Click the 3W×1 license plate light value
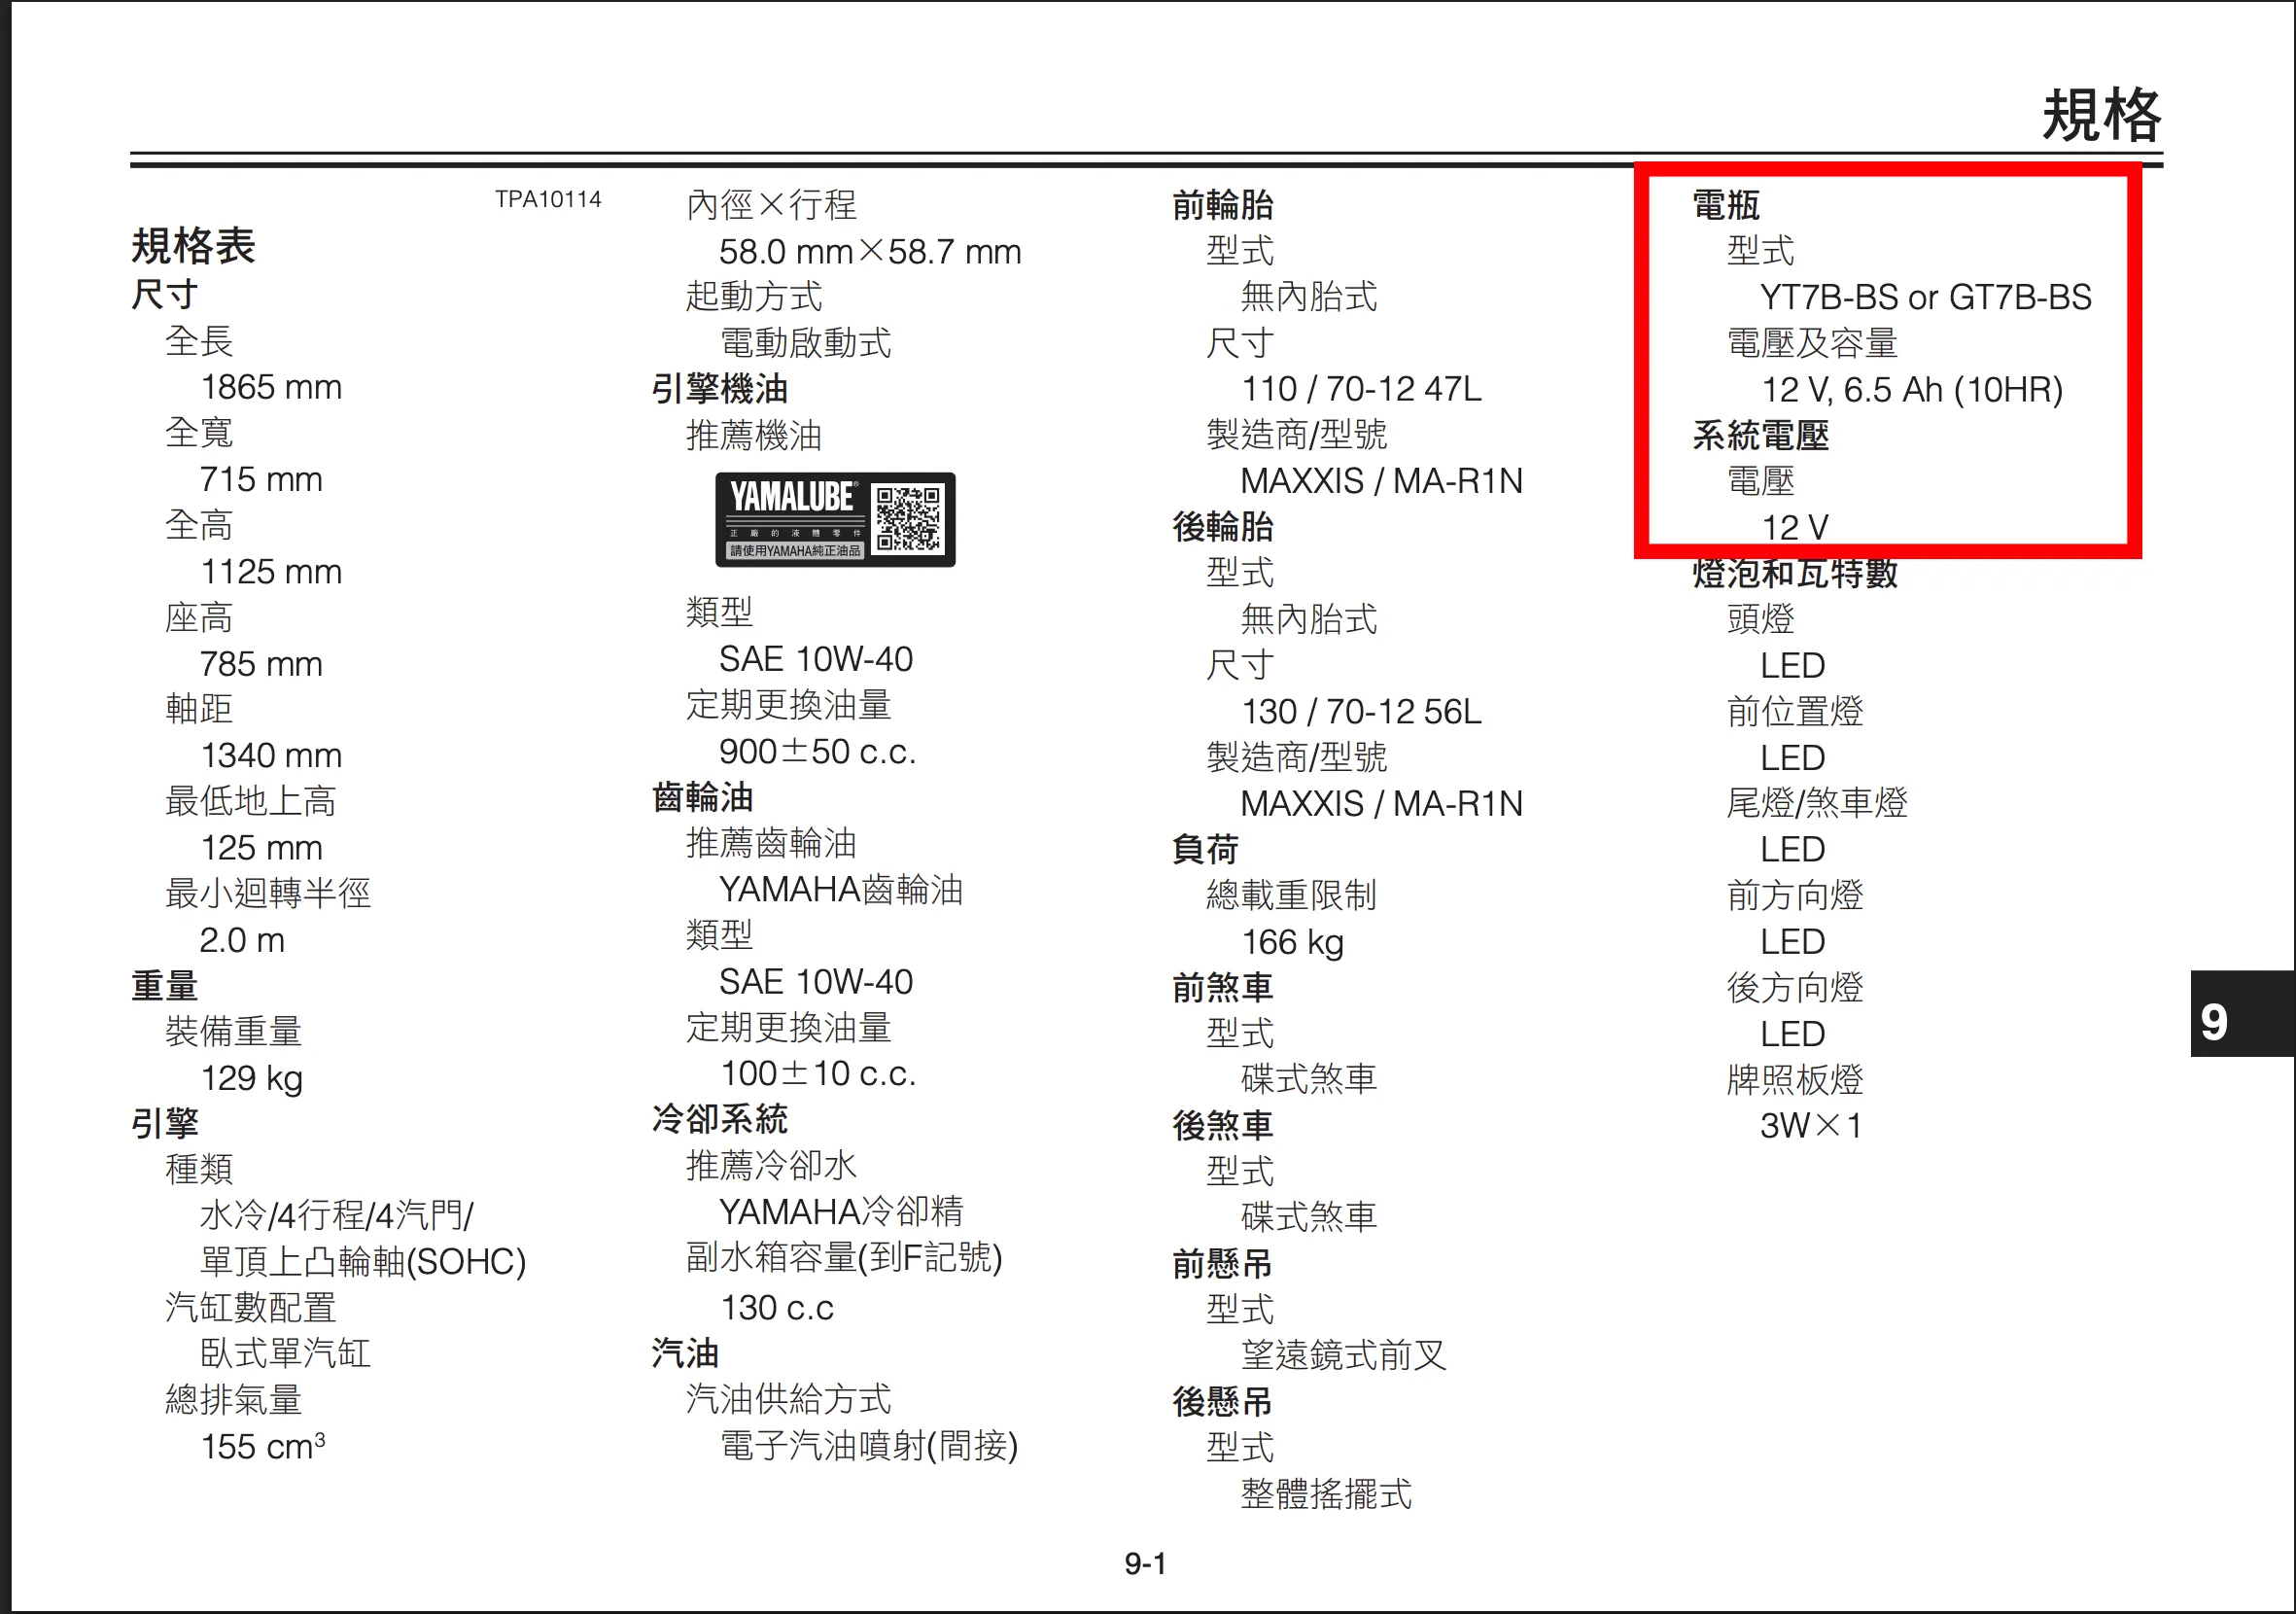Image resolution: width=2296 pixels, height=1614 pixels. coord(1811,1126)
